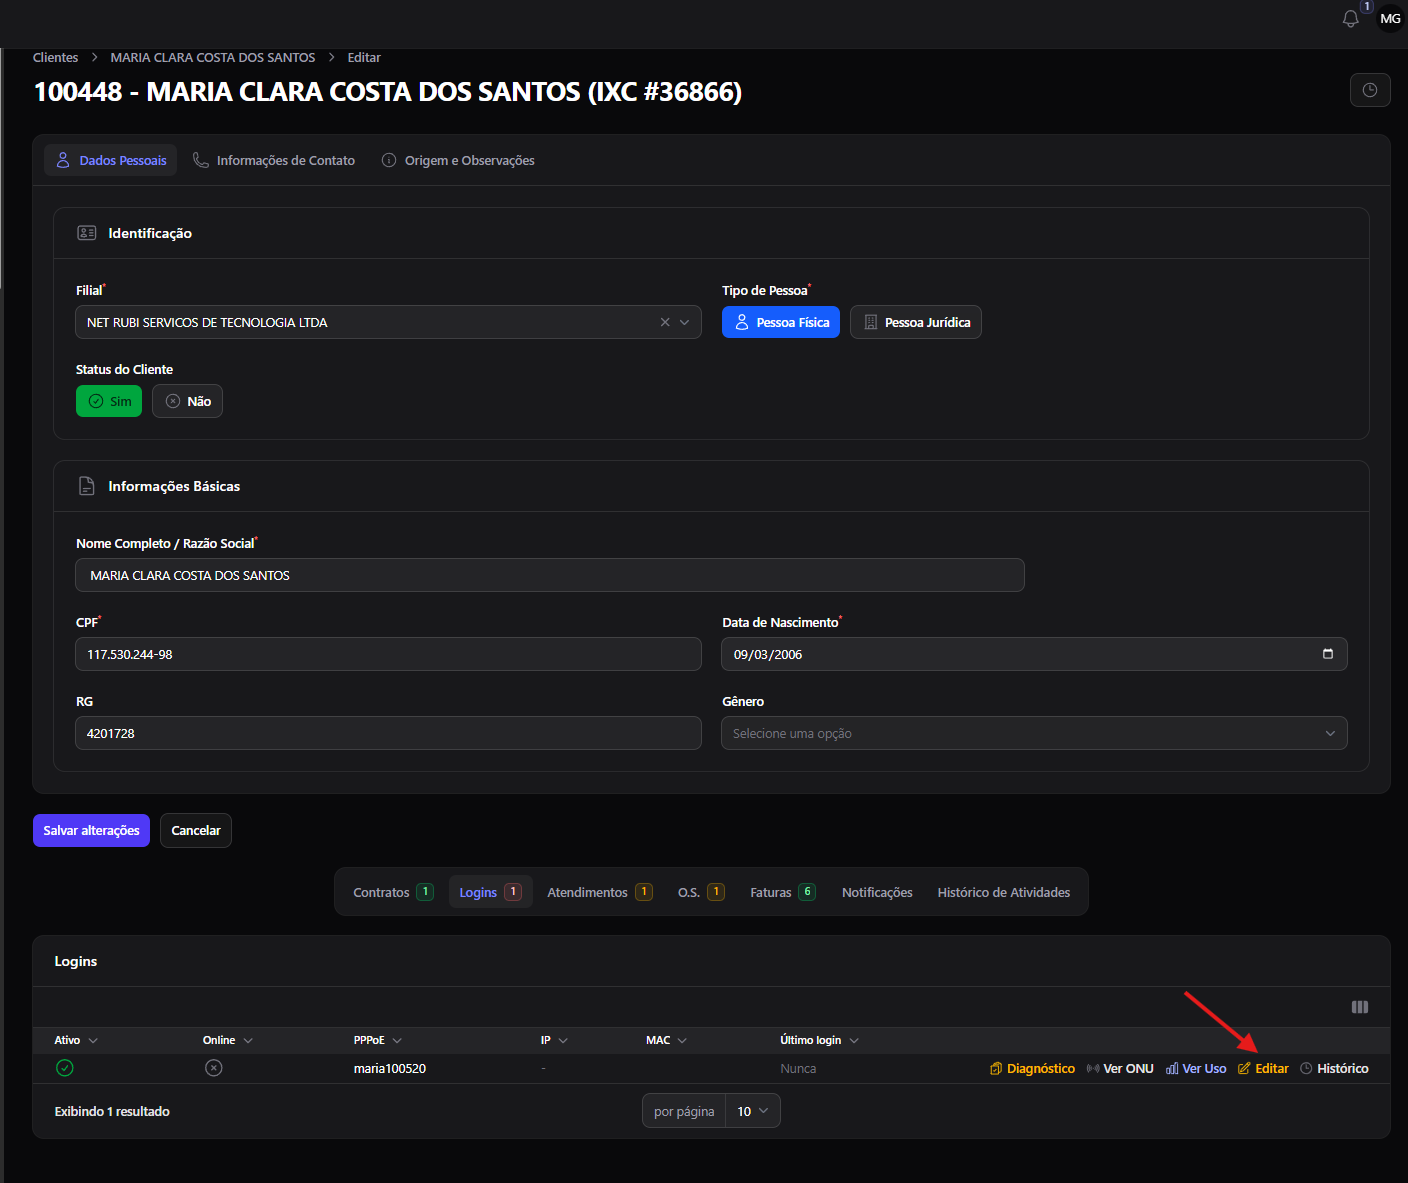Switch to Informações de Contato tab
Screen dimensions: 1408x1183
pyautogui.click(x=274, y=160)
